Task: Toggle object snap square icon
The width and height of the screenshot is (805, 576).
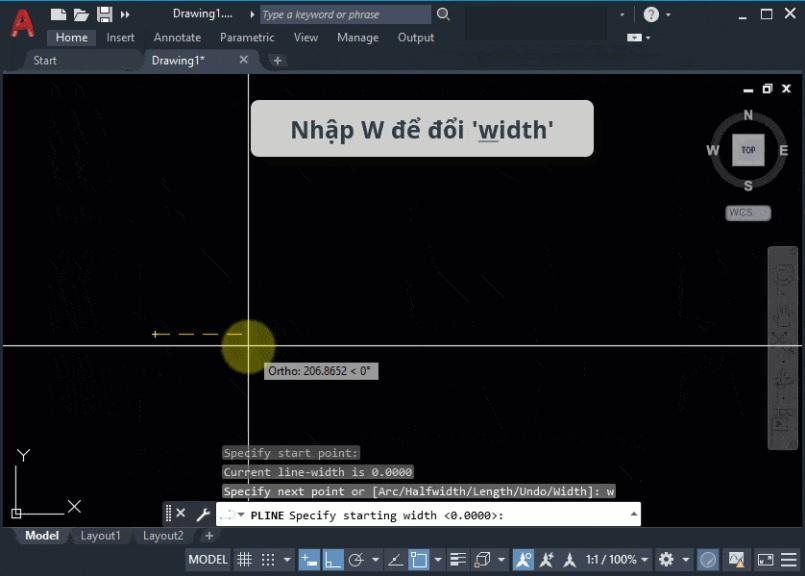Action: (x=419, y=559)
